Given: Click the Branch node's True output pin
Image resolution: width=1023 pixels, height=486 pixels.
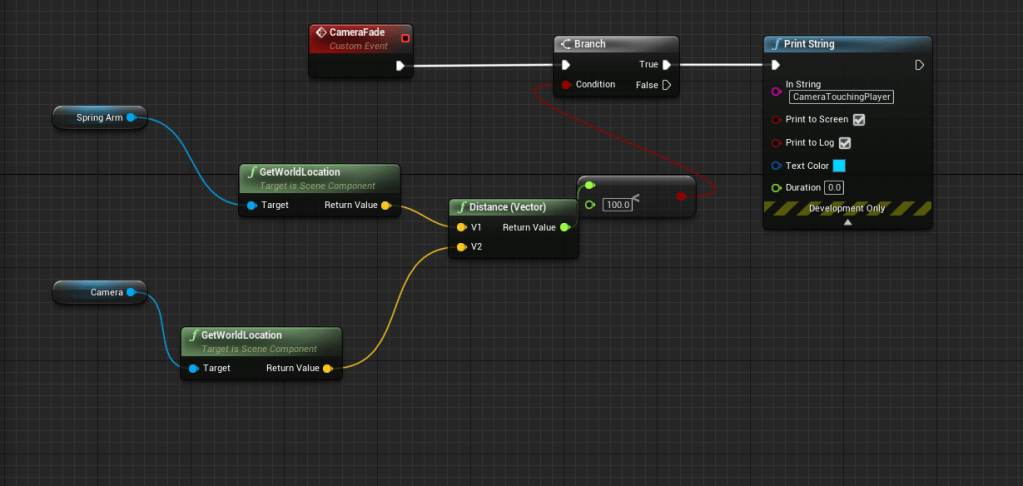Looking at the screenshot, I should [x=667, y=64].
